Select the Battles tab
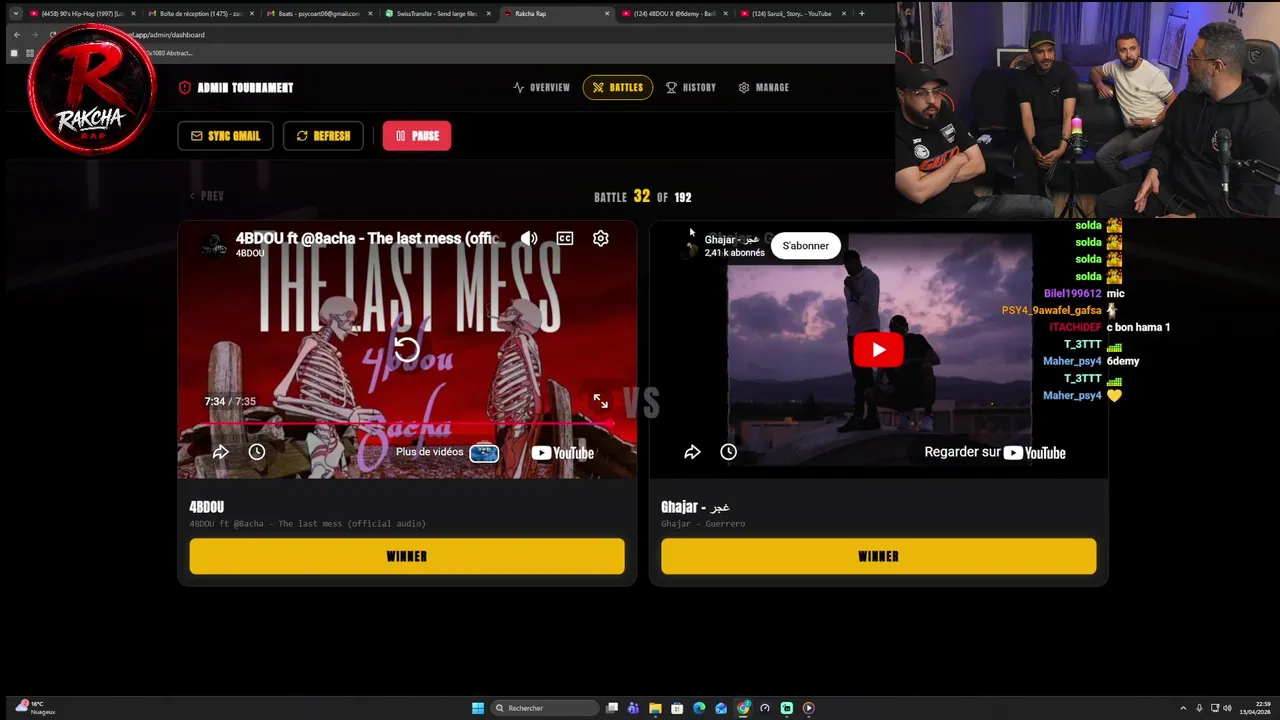Screen dimensions: 1280x720 point(618,88)
